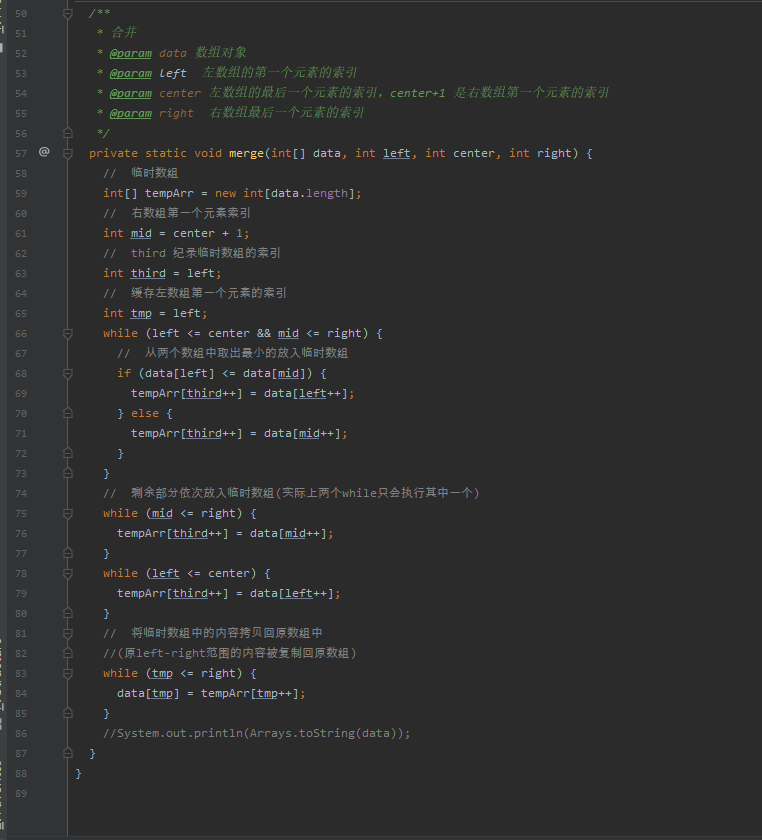Viewport: 762px width, 840px height.
Task: Click line number 86 in the gutter
Action: click(x=21, y=733)
